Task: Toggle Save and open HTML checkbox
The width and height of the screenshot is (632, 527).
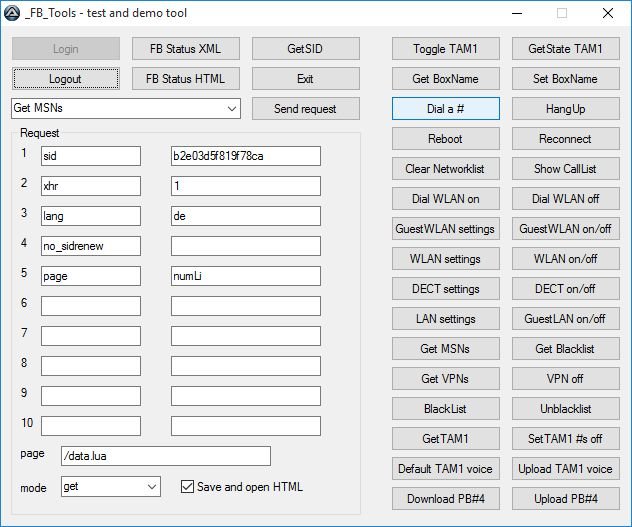Action: (187, 487)
